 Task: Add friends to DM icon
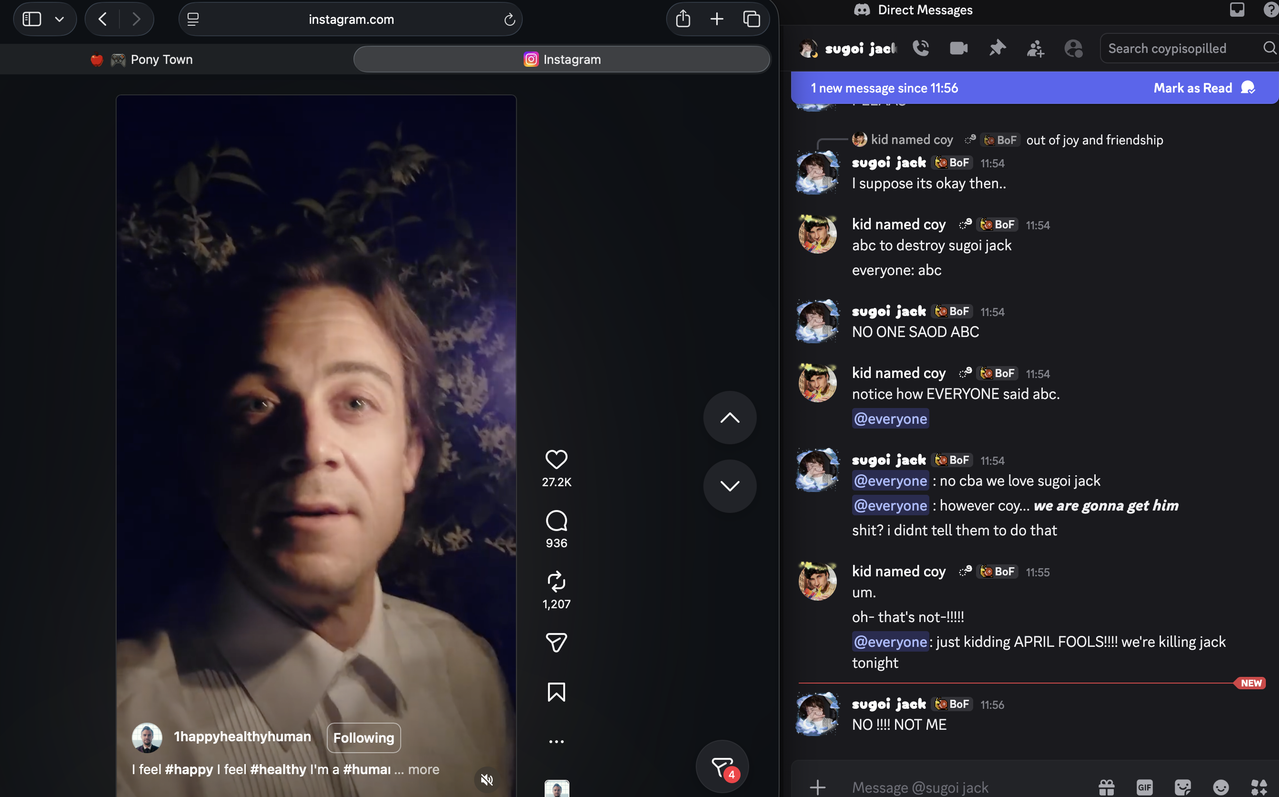pos(1035,47)
